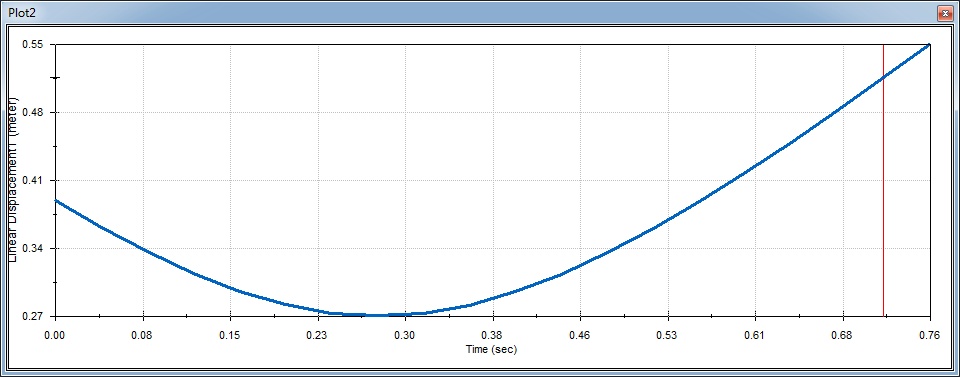This screenshot has height=377, width=960.
Task: Click the 0.30 x-axis value
Action: (405, 335)
